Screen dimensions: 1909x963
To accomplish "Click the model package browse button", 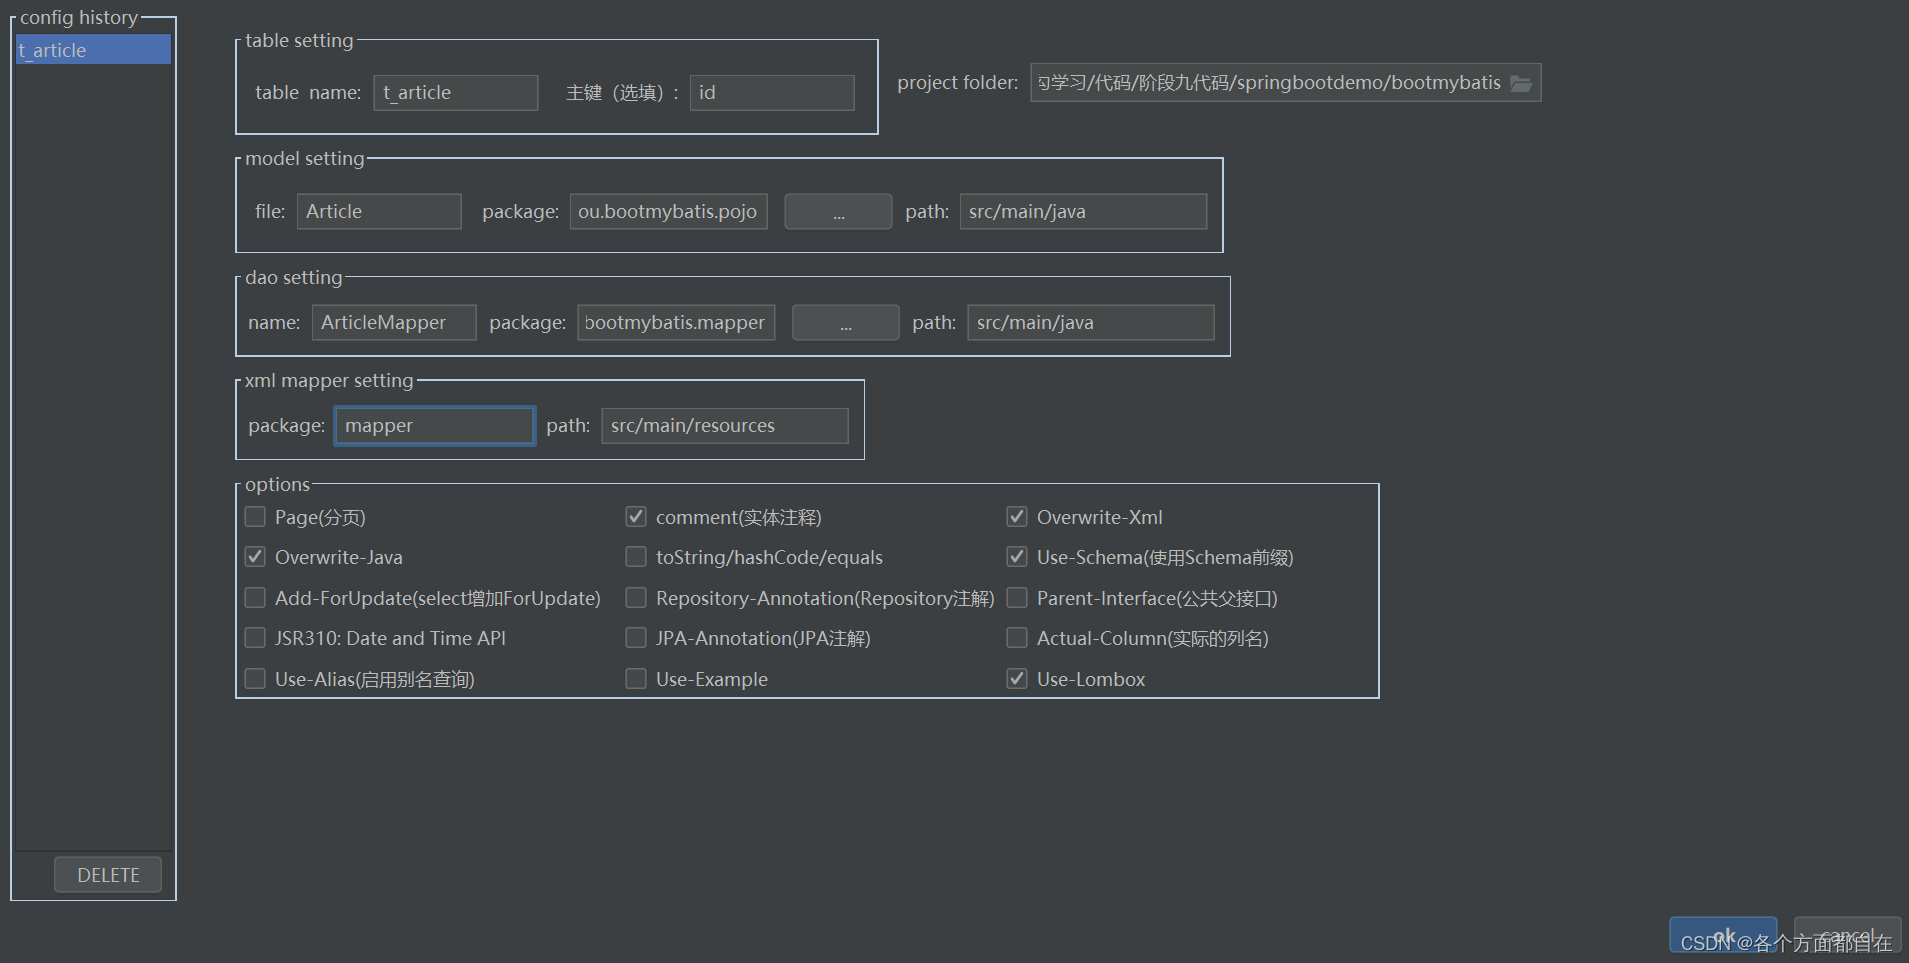I will [x=838, y=211].
